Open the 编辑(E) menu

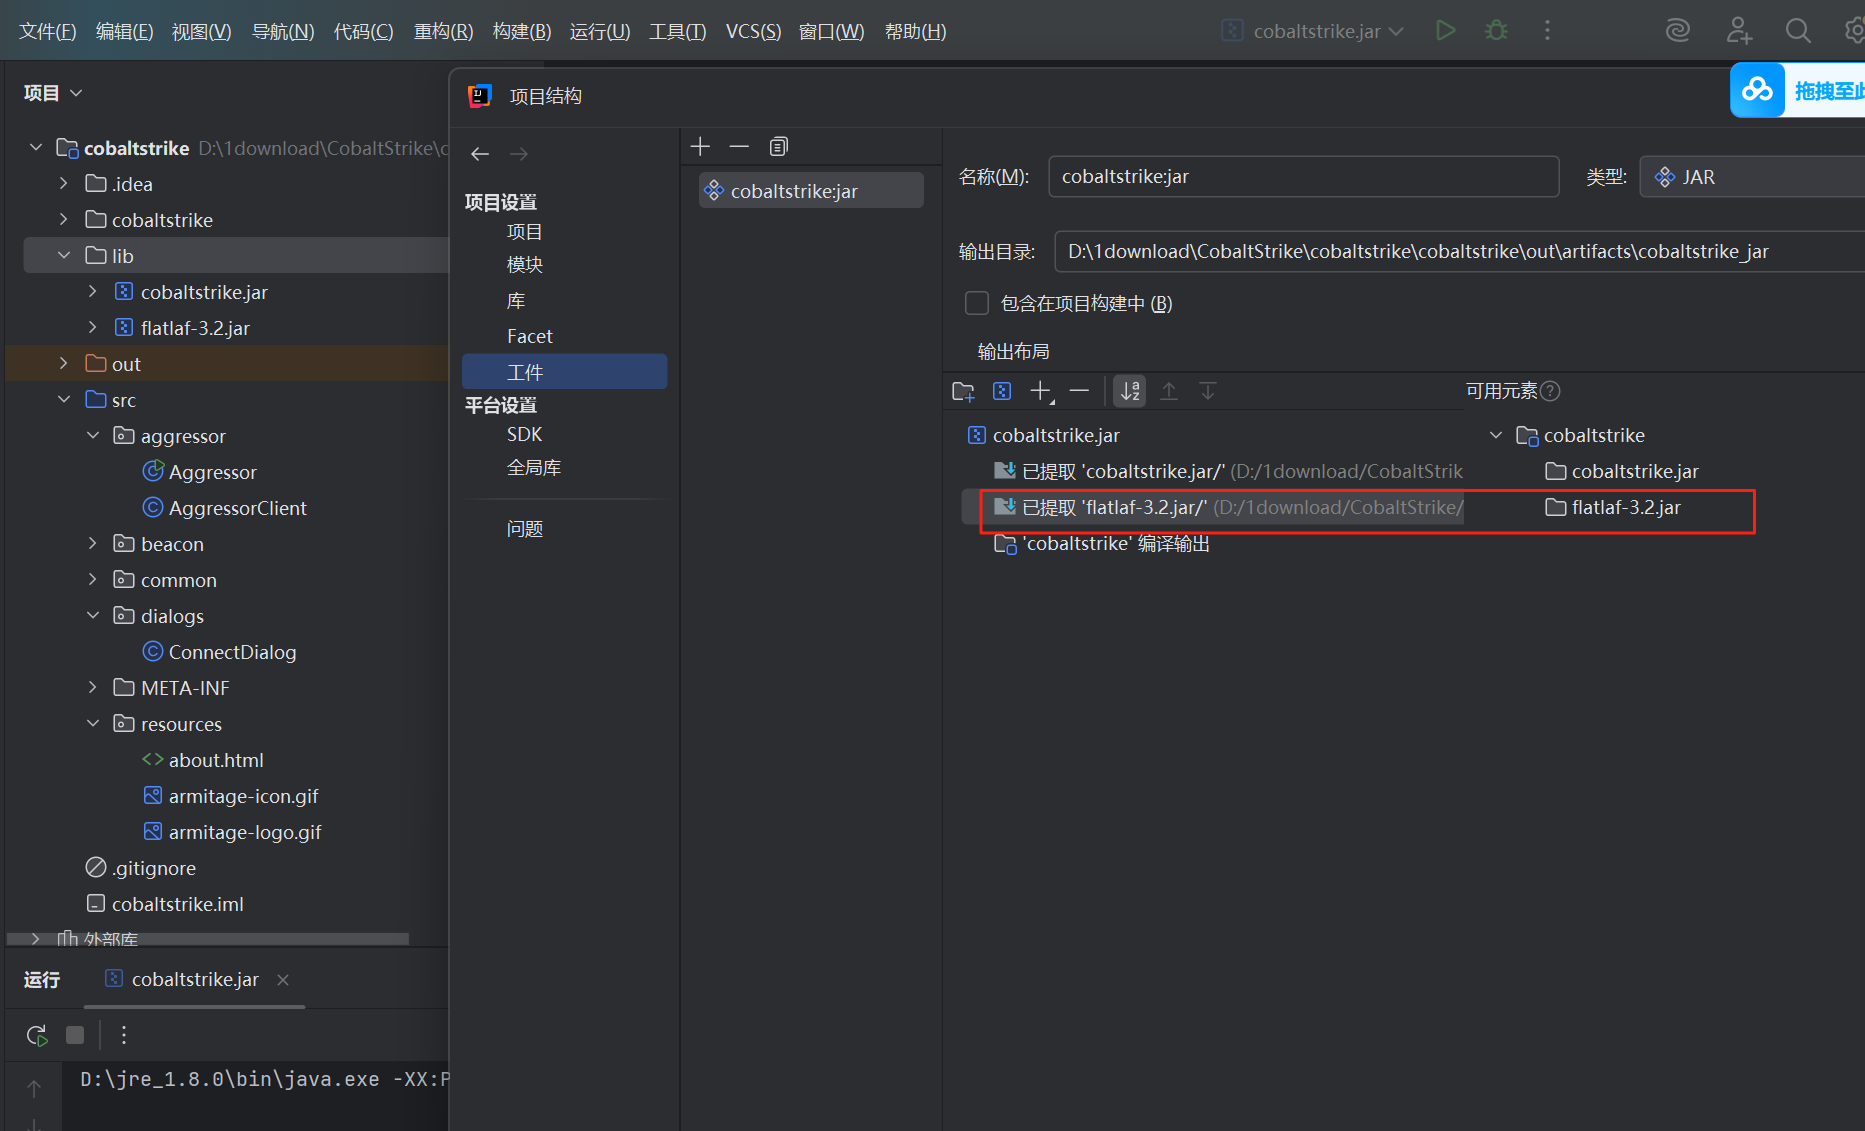pyautogui.click(x=124, y=31)
